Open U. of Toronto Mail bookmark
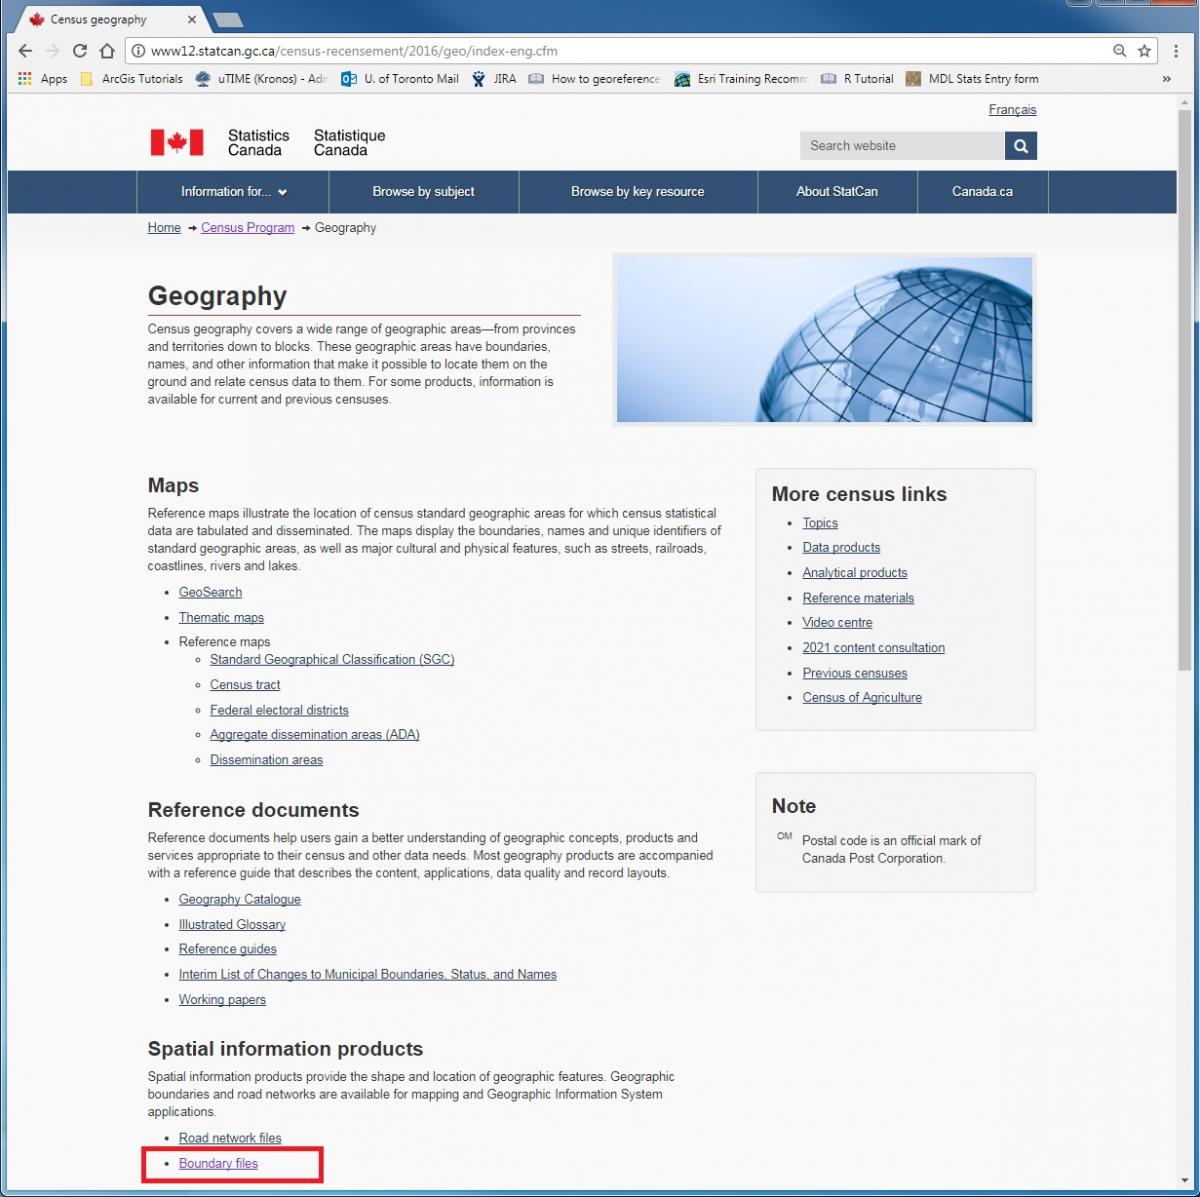The image size is (1200, 1197). pyautogui.click(x=400, y=79)
